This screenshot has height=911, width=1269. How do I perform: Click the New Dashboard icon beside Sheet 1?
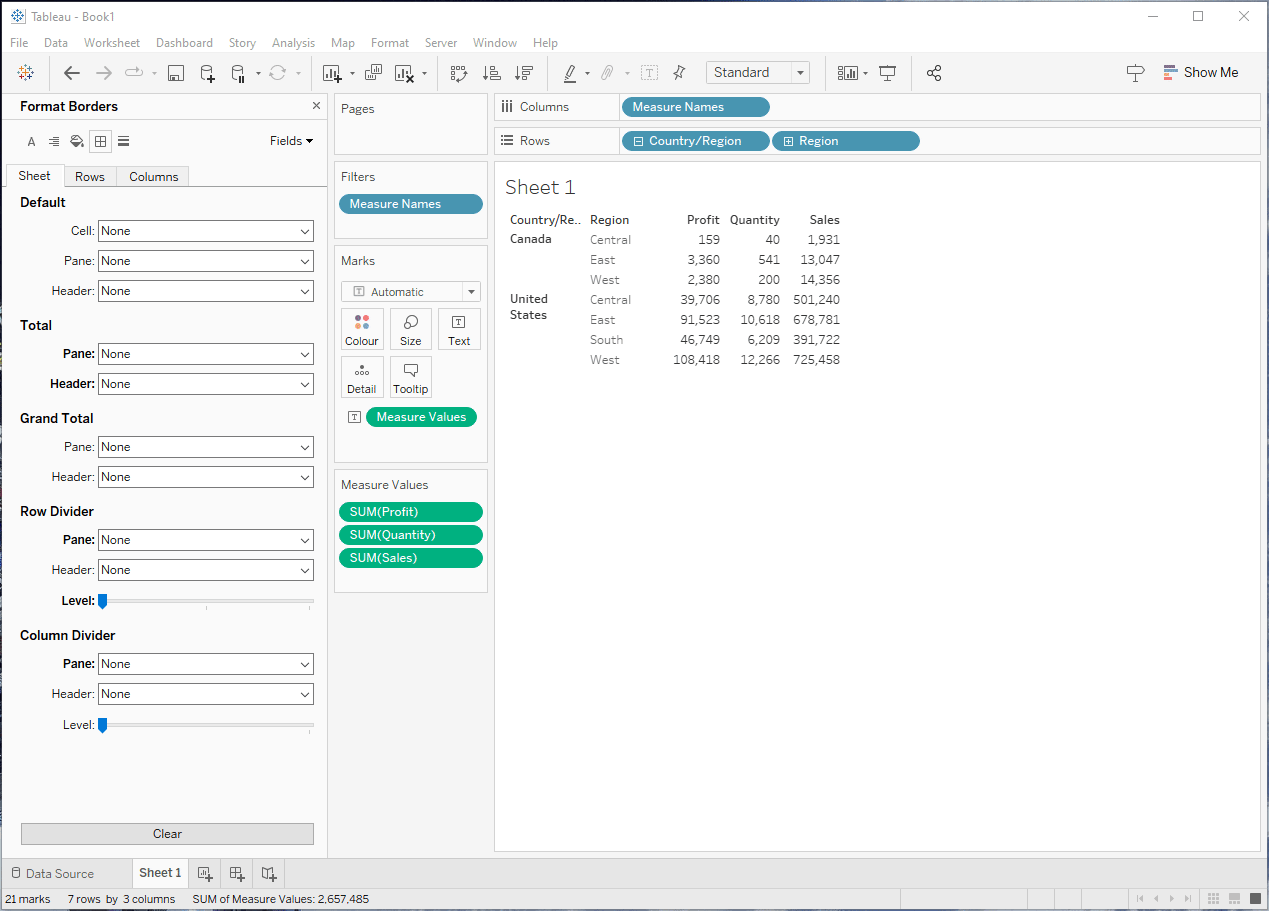pyautogui.click(x=237, y=873)
